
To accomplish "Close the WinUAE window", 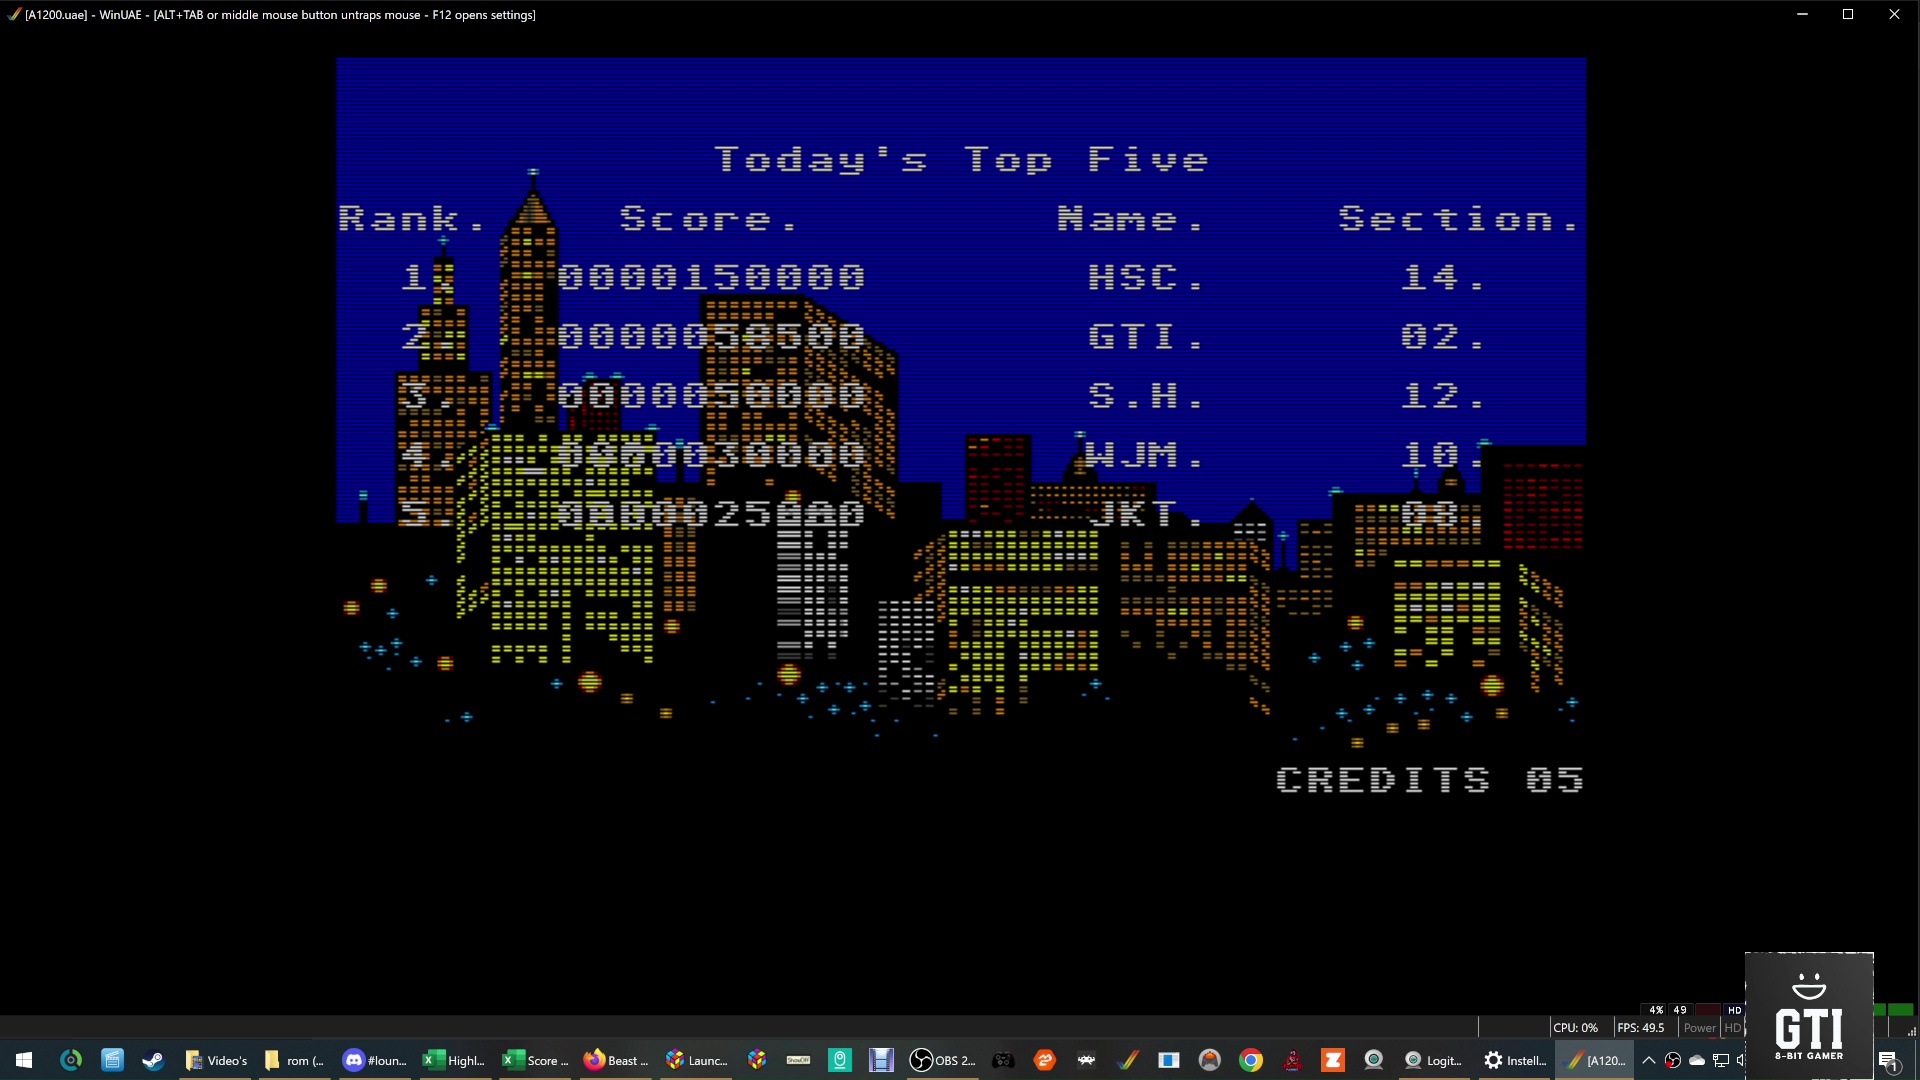I will [1894, 14].
